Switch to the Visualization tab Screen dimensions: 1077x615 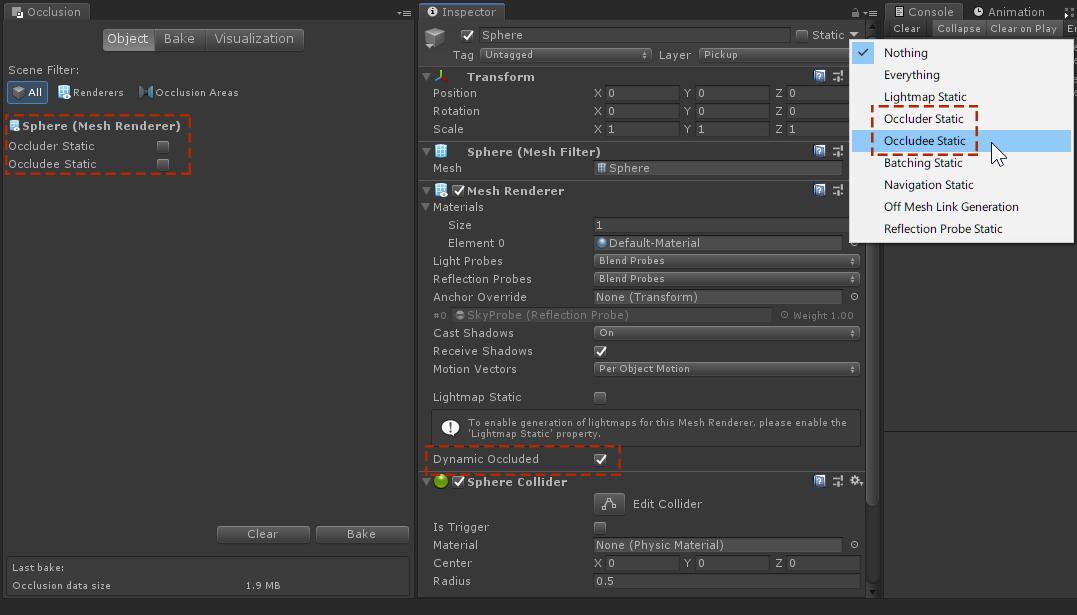(x=254, y=39)
